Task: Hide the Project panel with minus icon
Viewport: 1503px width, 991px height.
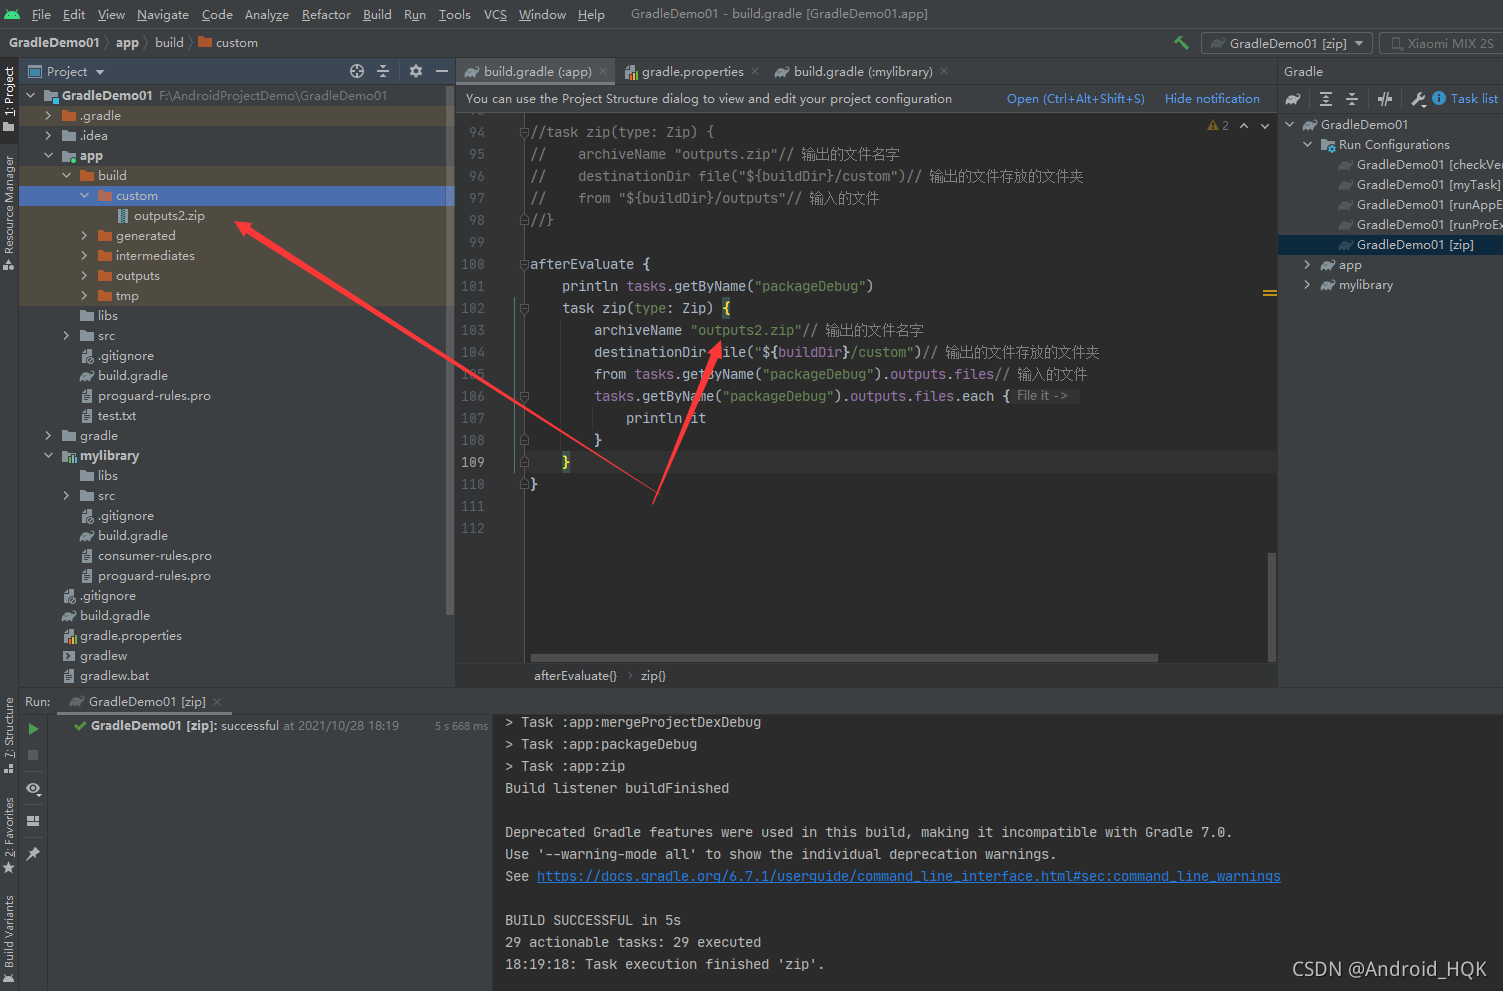Action: point(441,71)
